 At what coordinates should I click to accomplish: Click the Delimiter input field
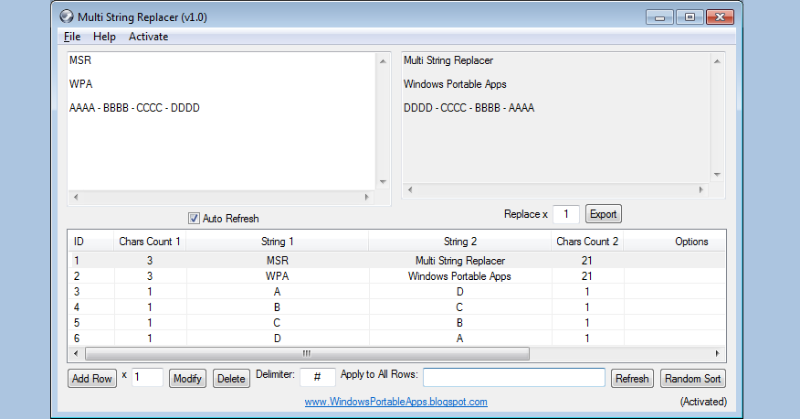tap(317, 378)
